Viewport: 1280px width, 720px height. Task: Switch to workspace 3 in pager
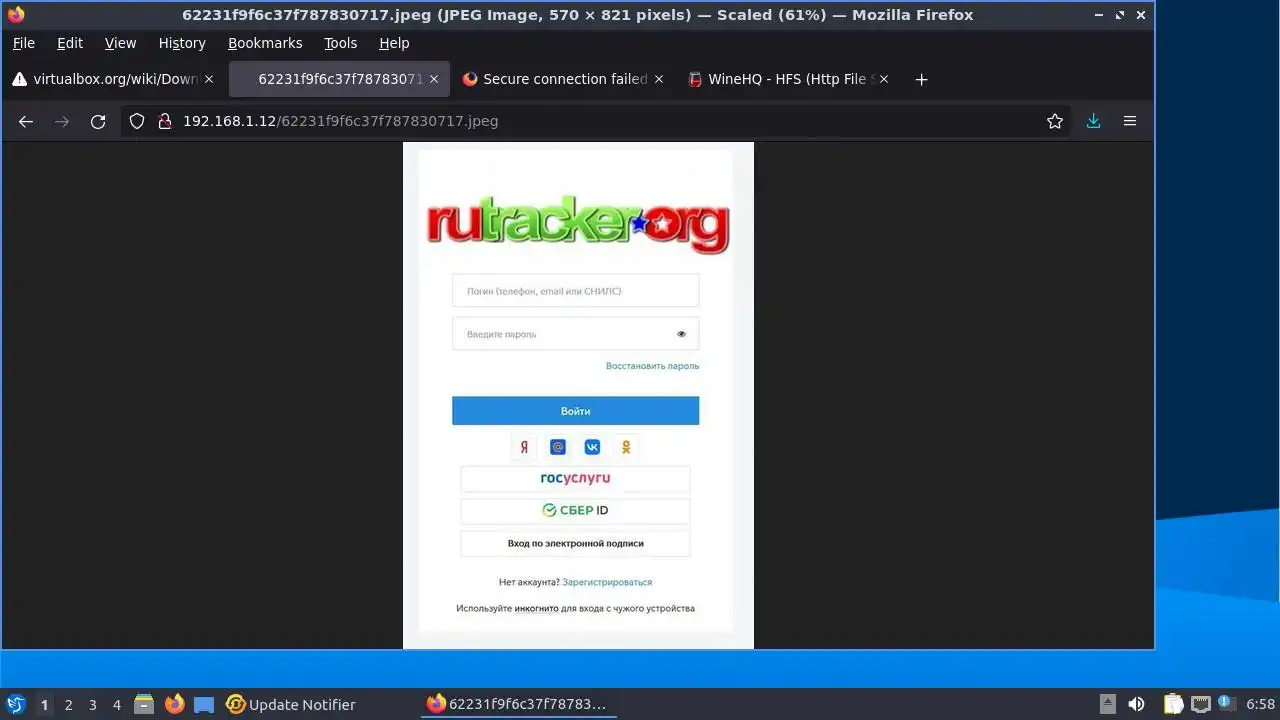tap(92, 704)
